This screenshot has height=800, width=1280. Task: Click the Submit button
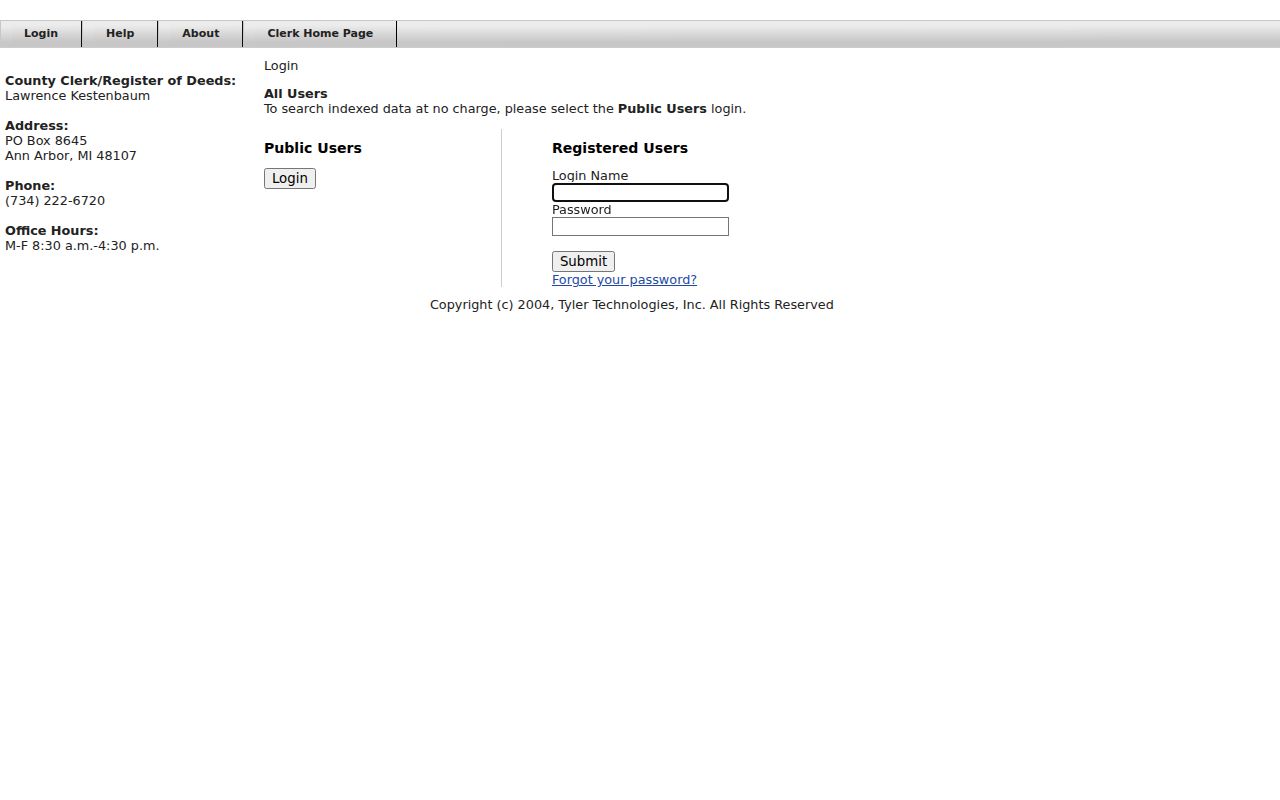point(583,261)
